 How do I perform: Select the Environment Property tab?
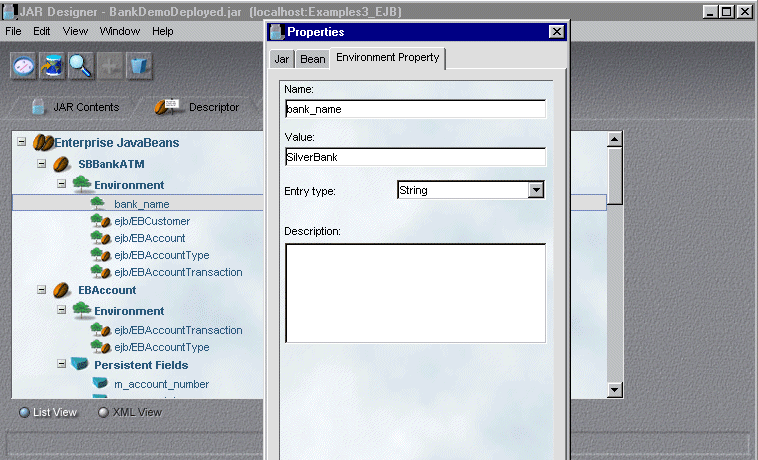[388, 58]
